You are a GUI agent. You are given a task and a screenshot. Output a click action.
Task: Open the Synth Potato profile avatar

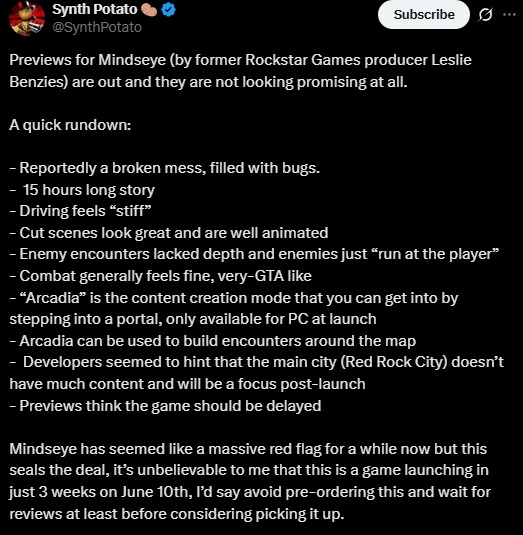(x=27, y=18)
